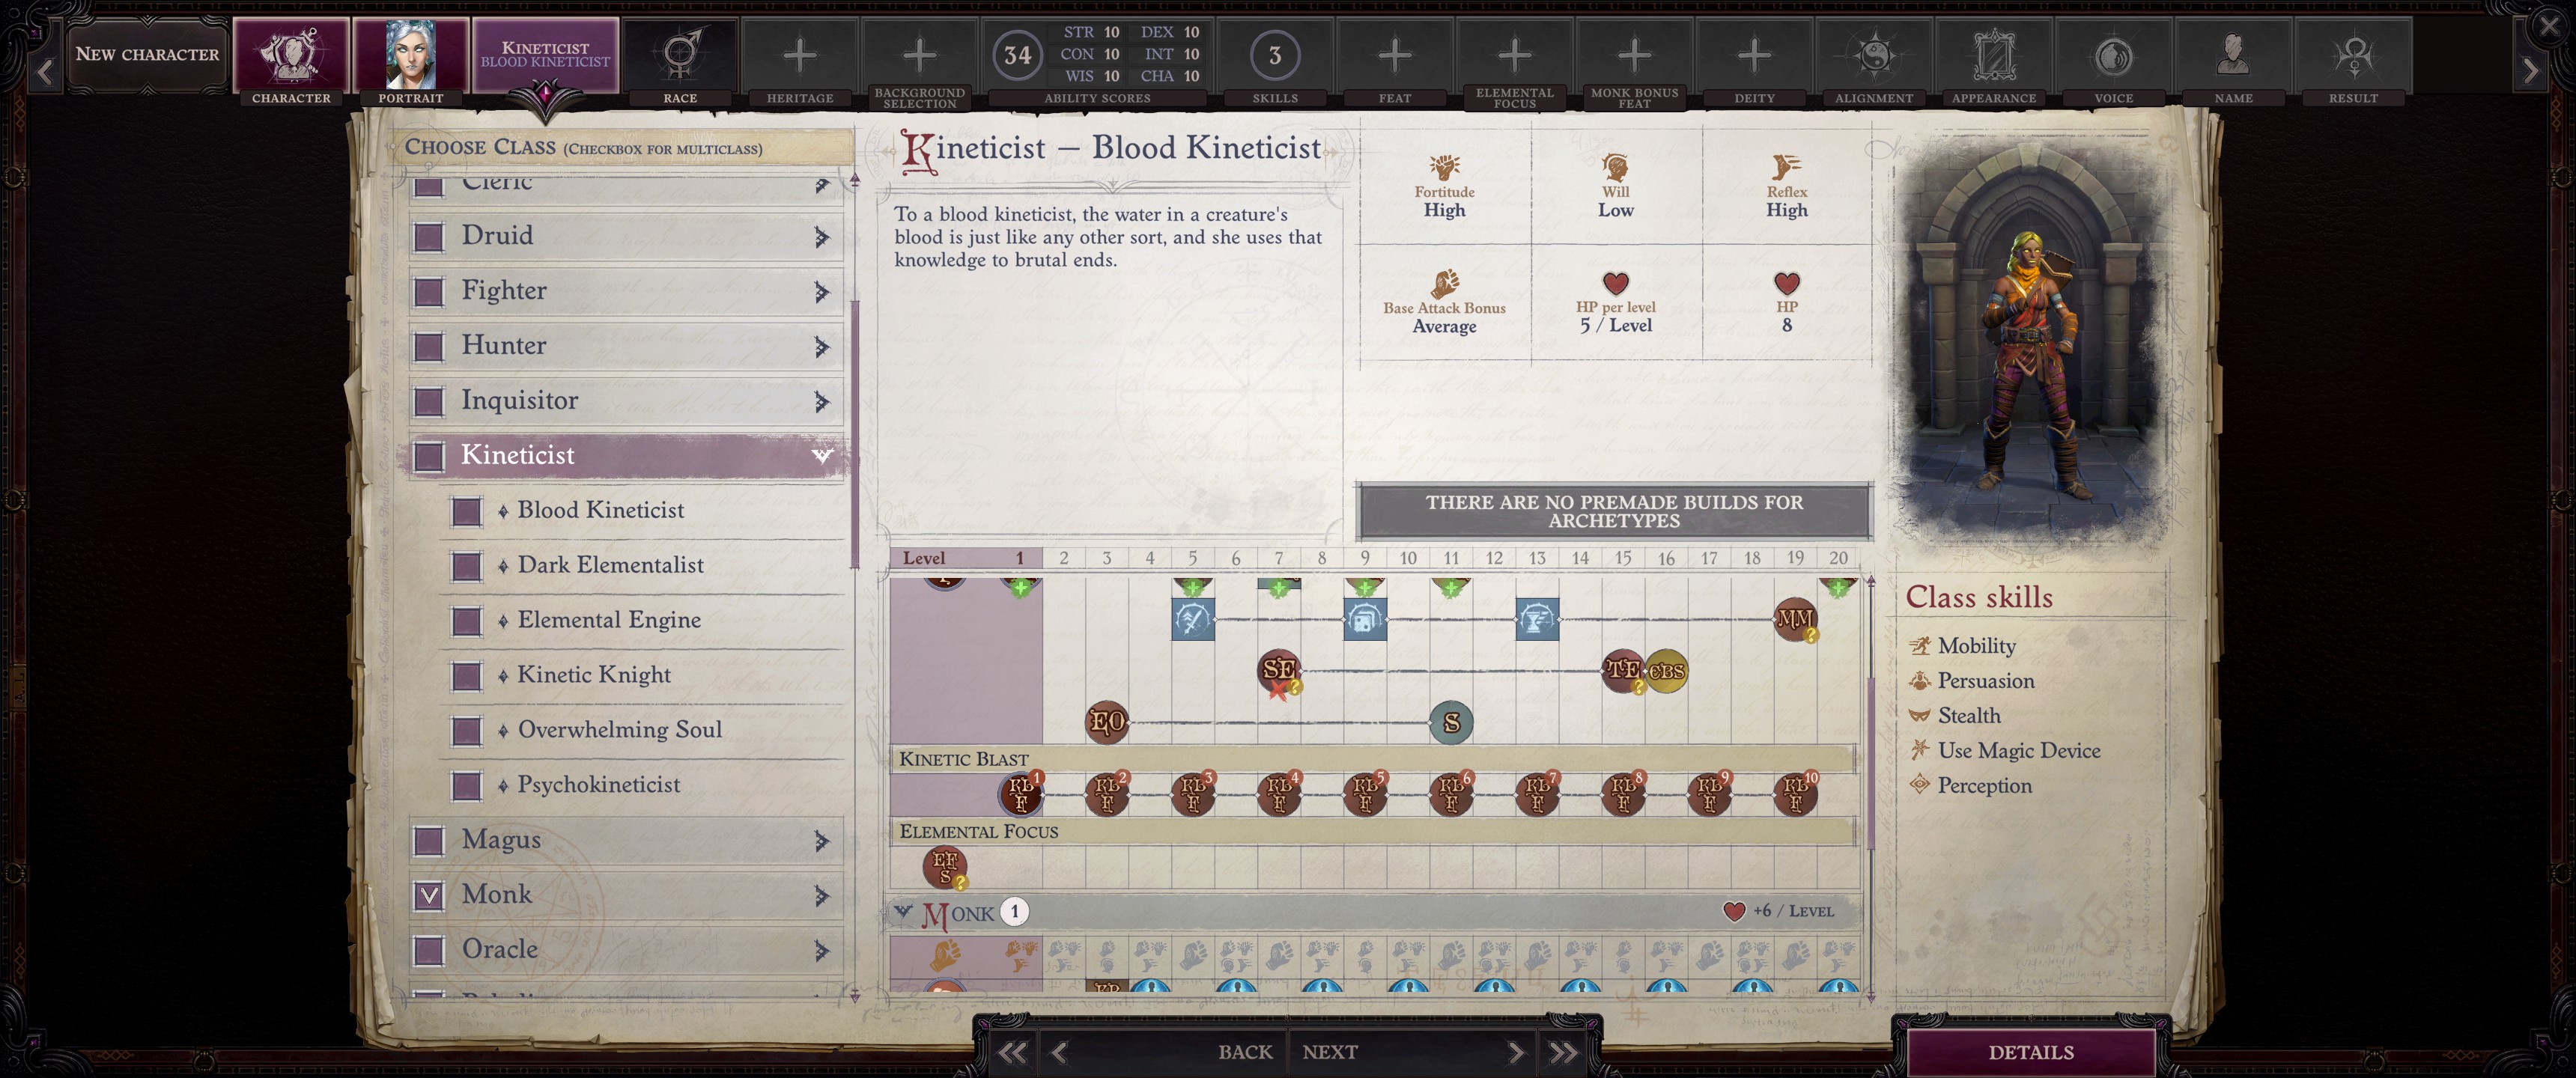Click the Details button
This screenshot has width=2576, height=1078.
pyautogui.click(x=2030, y=1051)
